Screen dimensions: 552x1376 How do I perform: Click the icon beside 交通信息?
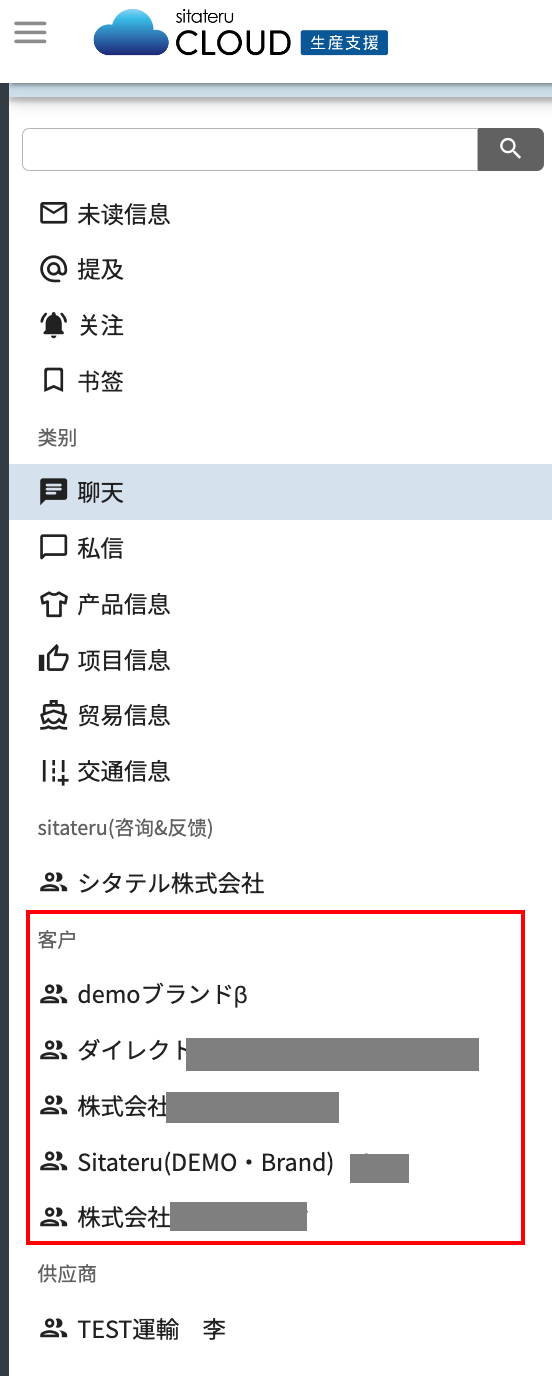pos(53,771)
